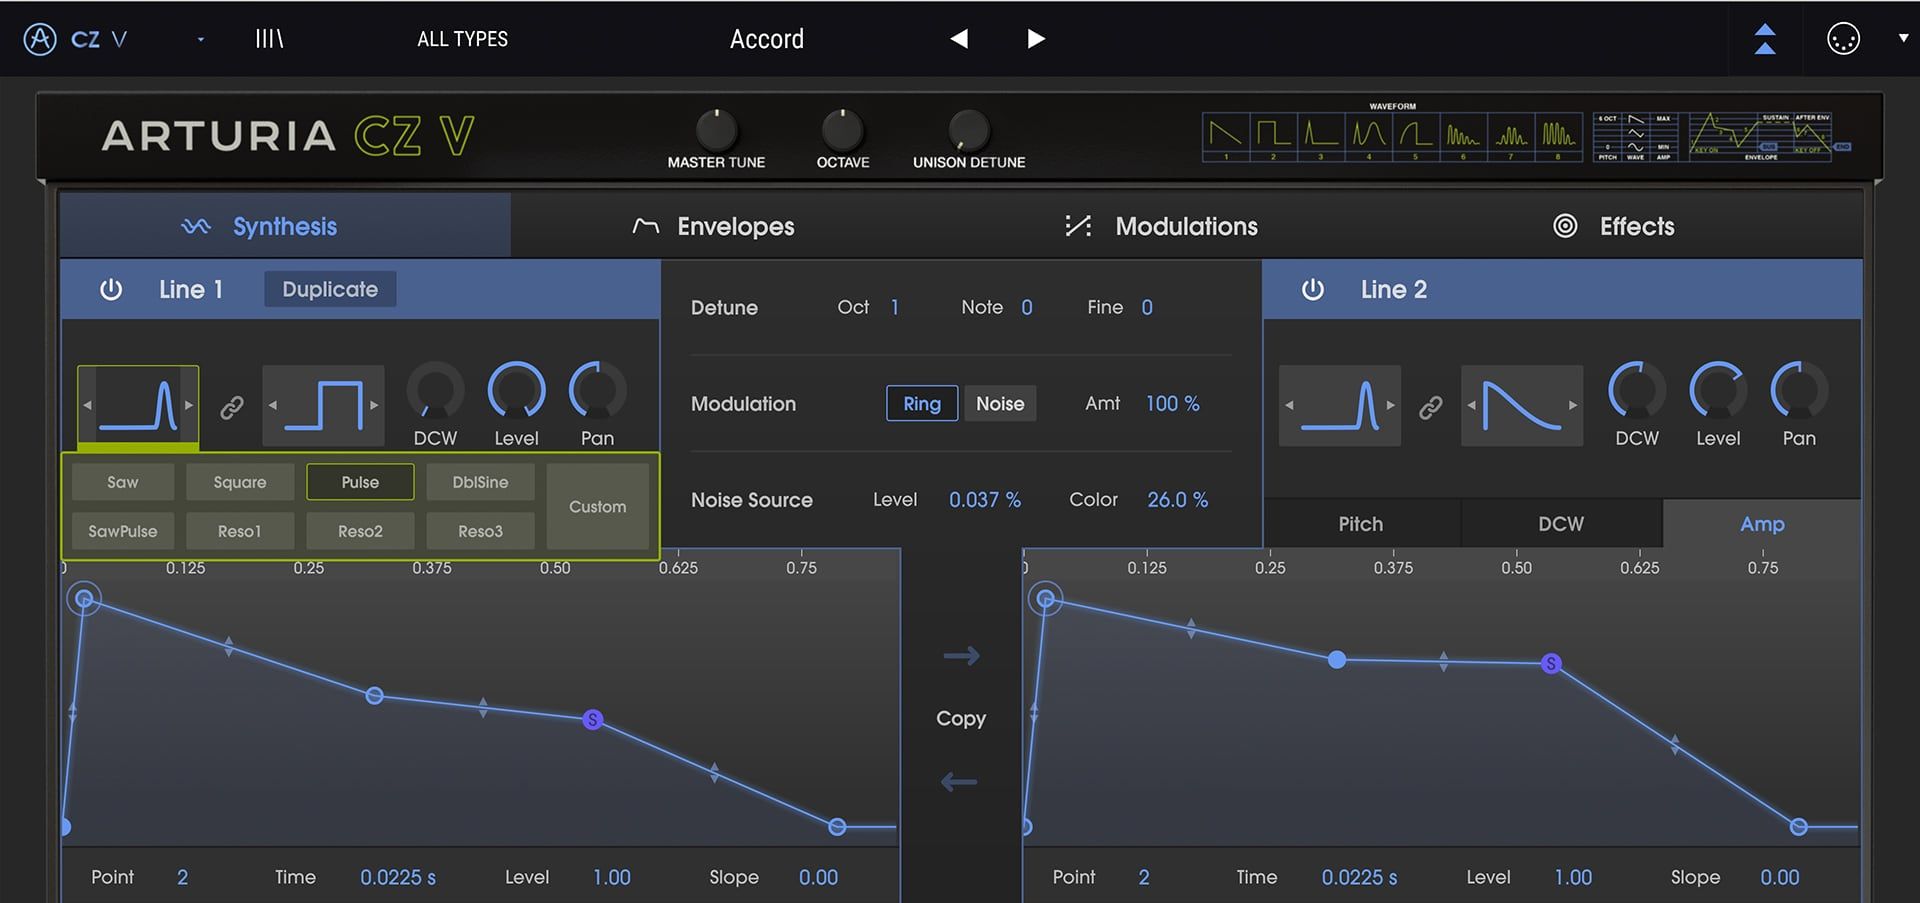This screenshot has height=903, width=1920.
Task: Open the DCW envelope tab
Action: (1561, 524)
